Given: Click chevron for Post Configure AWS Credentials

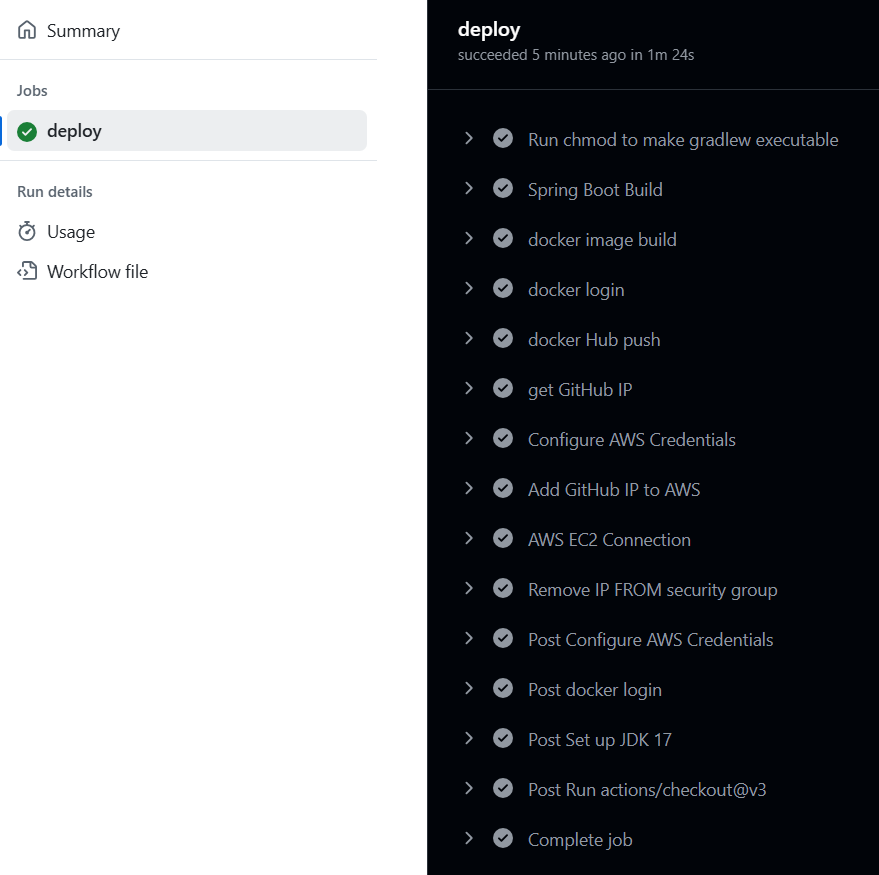Looking at the screenshot, I should tap(469, 638).
